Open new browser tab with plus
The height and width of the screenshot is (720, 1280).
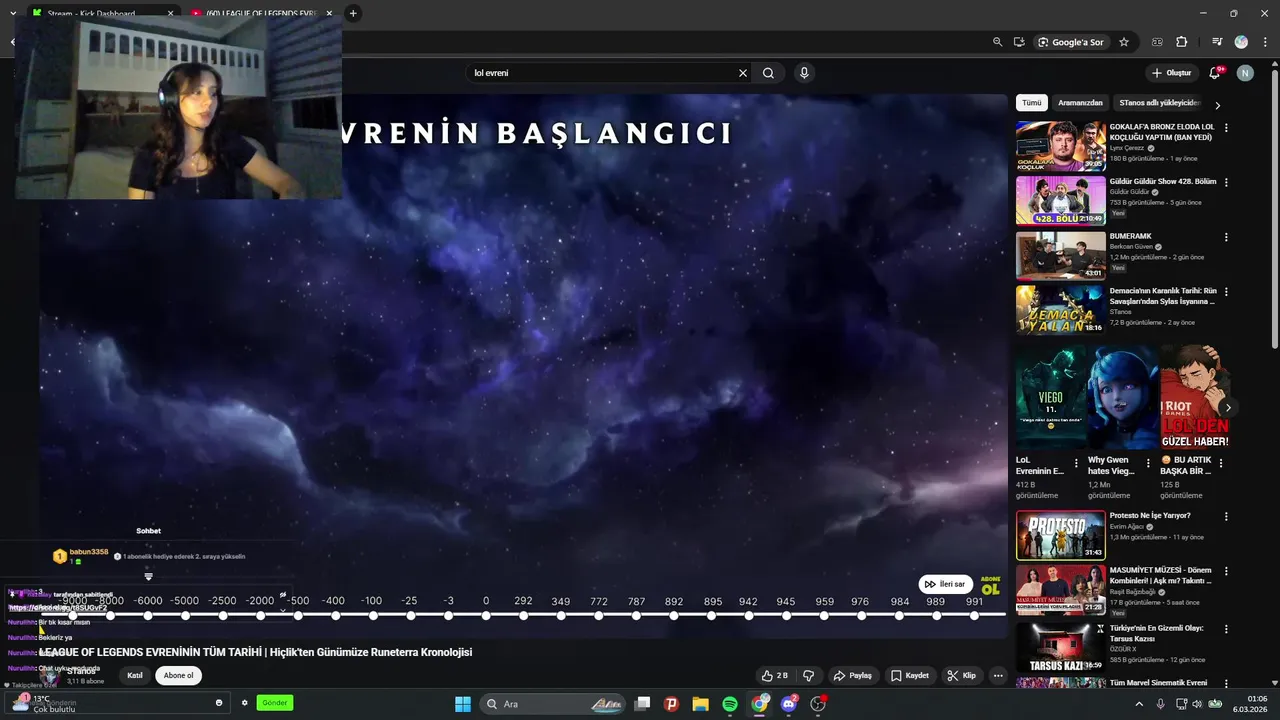353,13
